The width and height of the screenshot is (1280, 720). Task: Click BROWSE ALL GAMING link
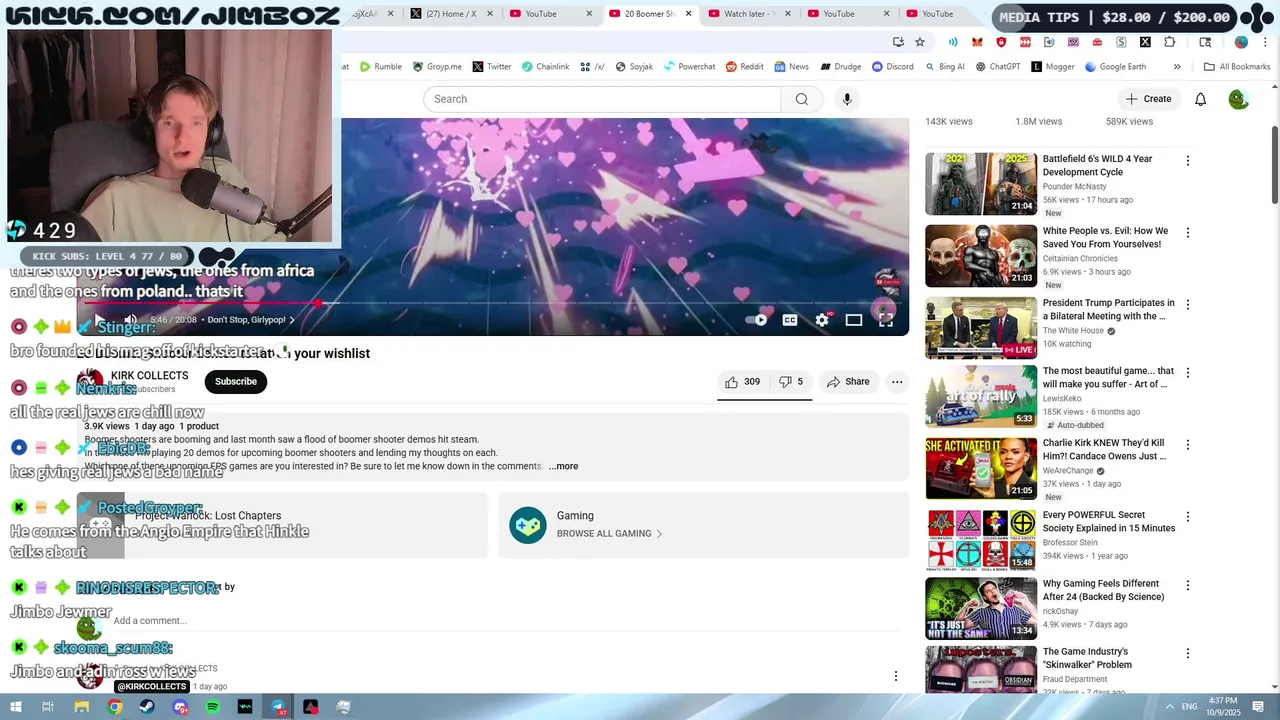[609, 534]
